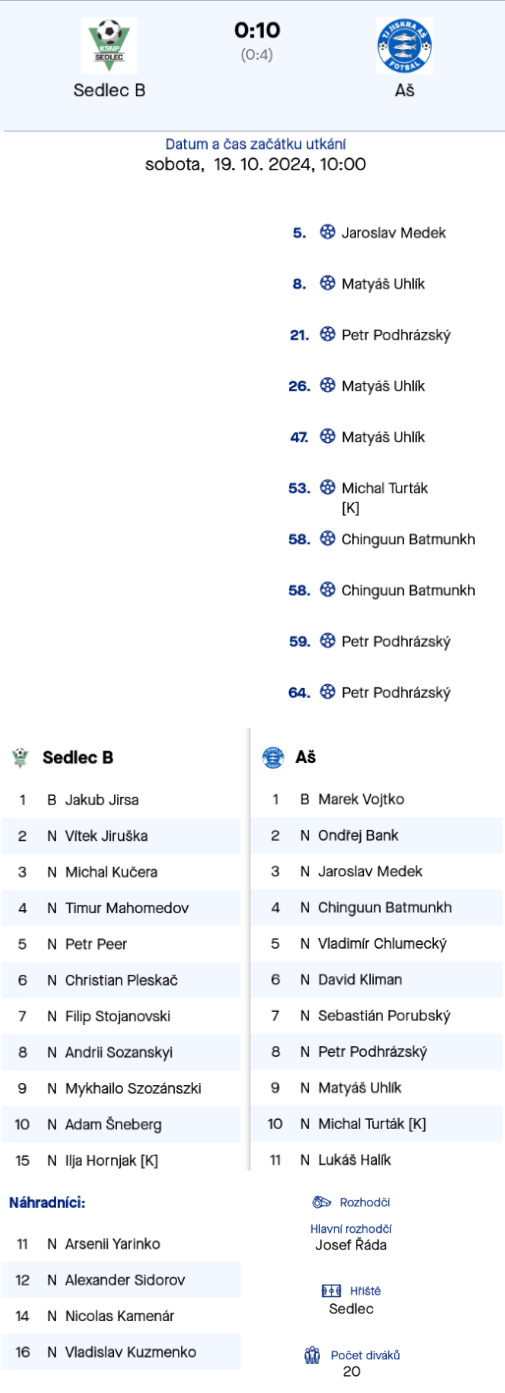Open captain Ilja Hornjak's lineup row
Viewport: 505px width, 1393px height.
tap(121, 1161)
